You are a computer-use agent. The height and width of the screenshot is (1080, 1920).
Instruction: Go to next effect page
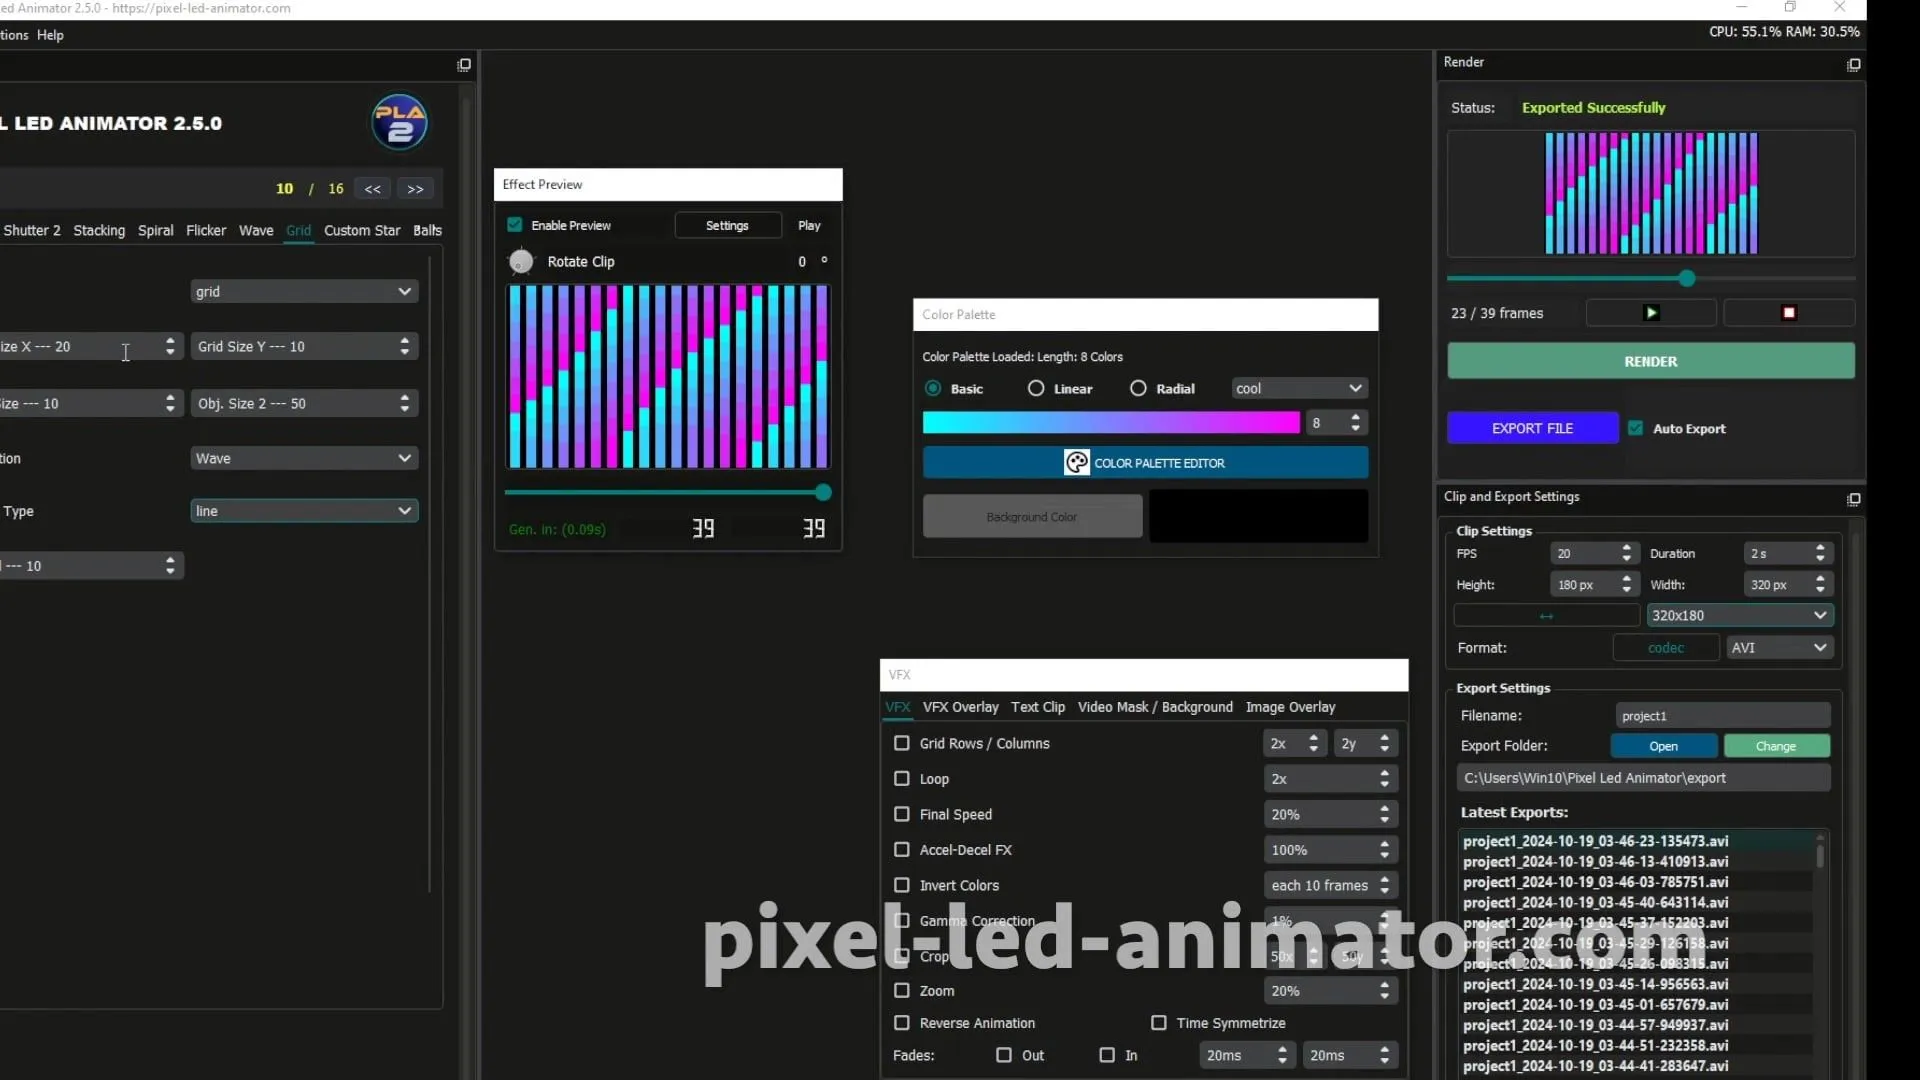point(415,189)
